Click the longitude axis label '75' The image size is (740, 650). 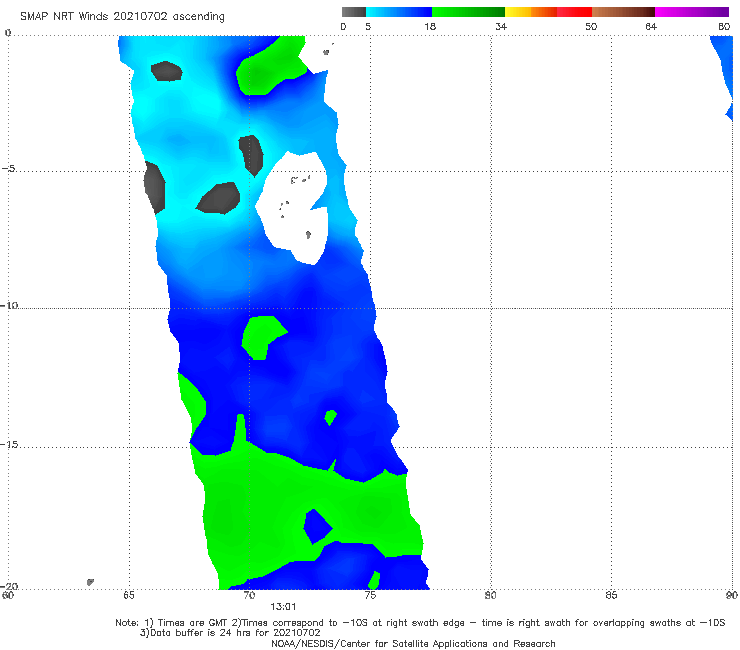pos(370,595)
